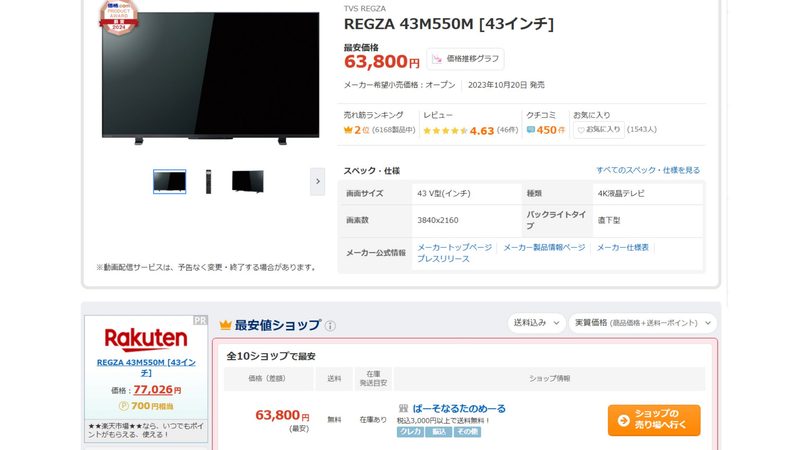Click the 直下型 backlight value

coord(609,220)
